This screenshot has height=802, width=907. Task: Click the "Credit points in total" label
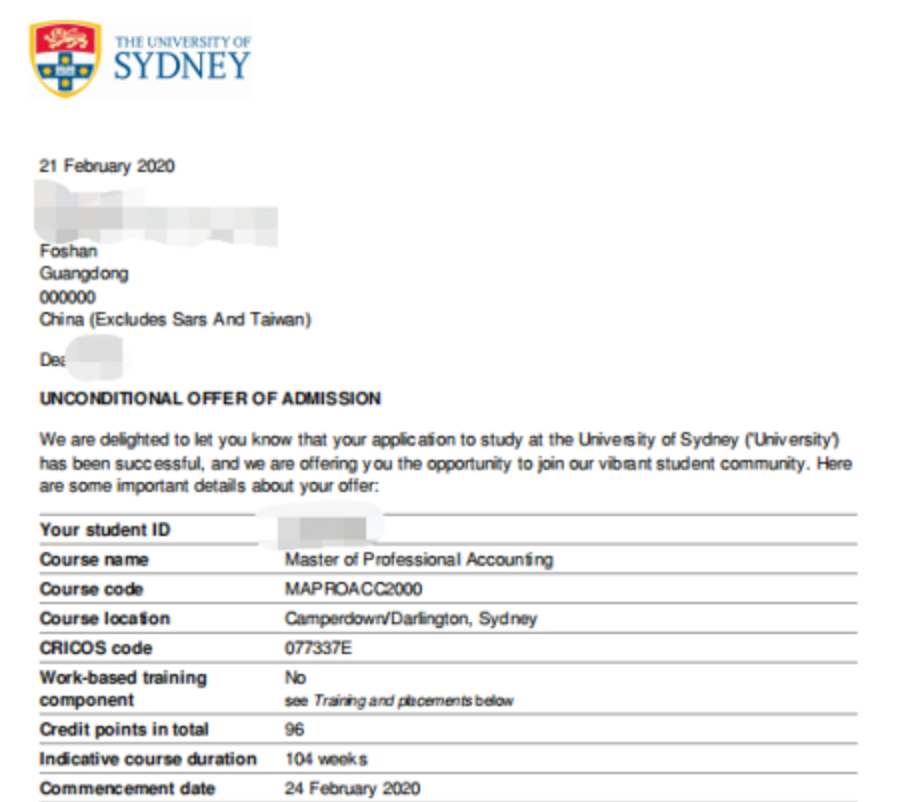pos(124,730)
